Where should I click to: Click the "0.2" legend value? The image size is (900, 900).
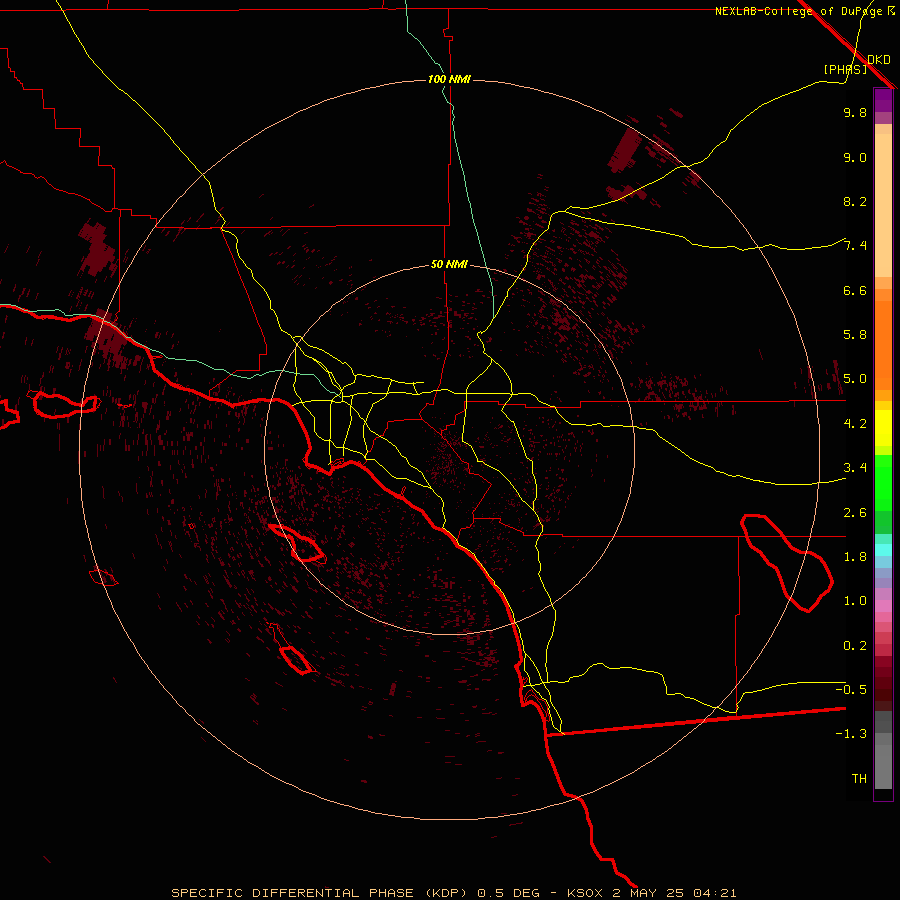(x=855, y=646)
